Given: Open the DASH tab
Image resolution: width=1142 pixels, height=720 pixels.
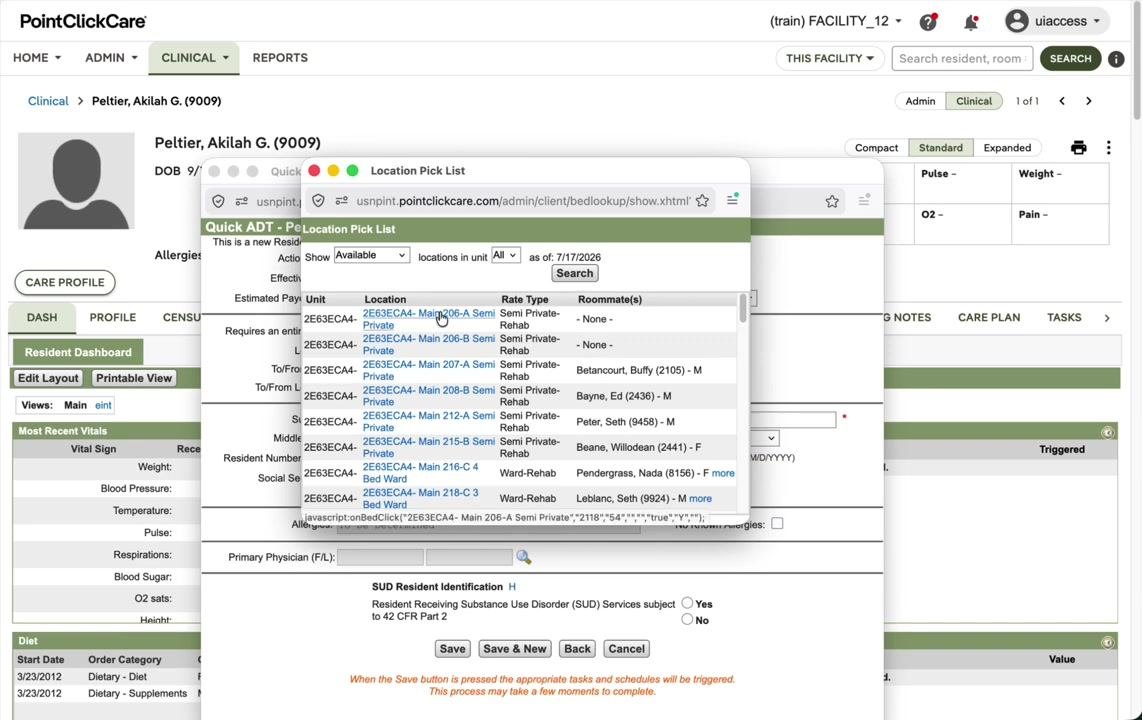Looking at the screenshot, I should click(x=42, y=317).
